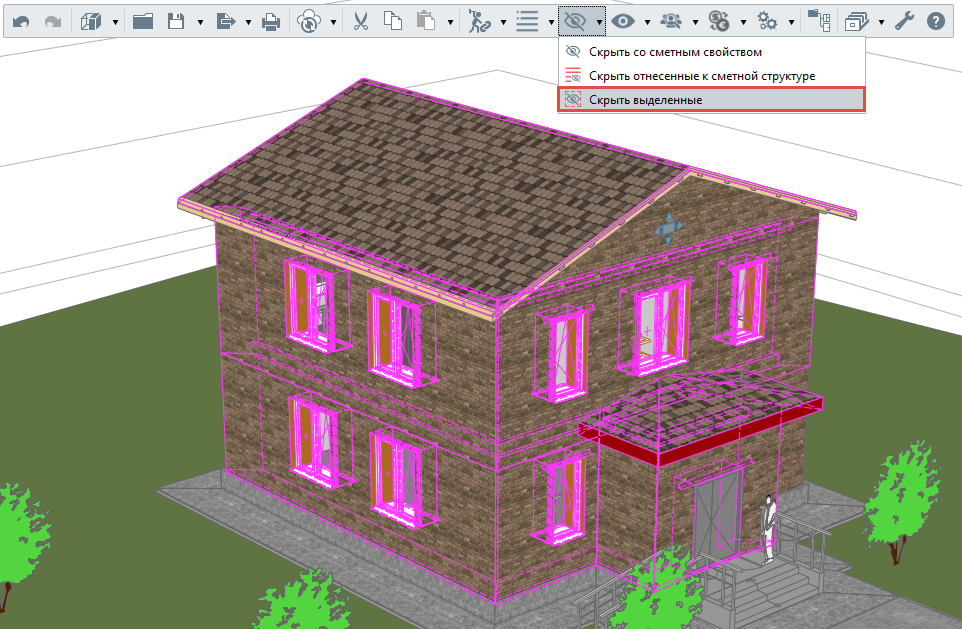Open project with the folder icon

tap(143, 22)
